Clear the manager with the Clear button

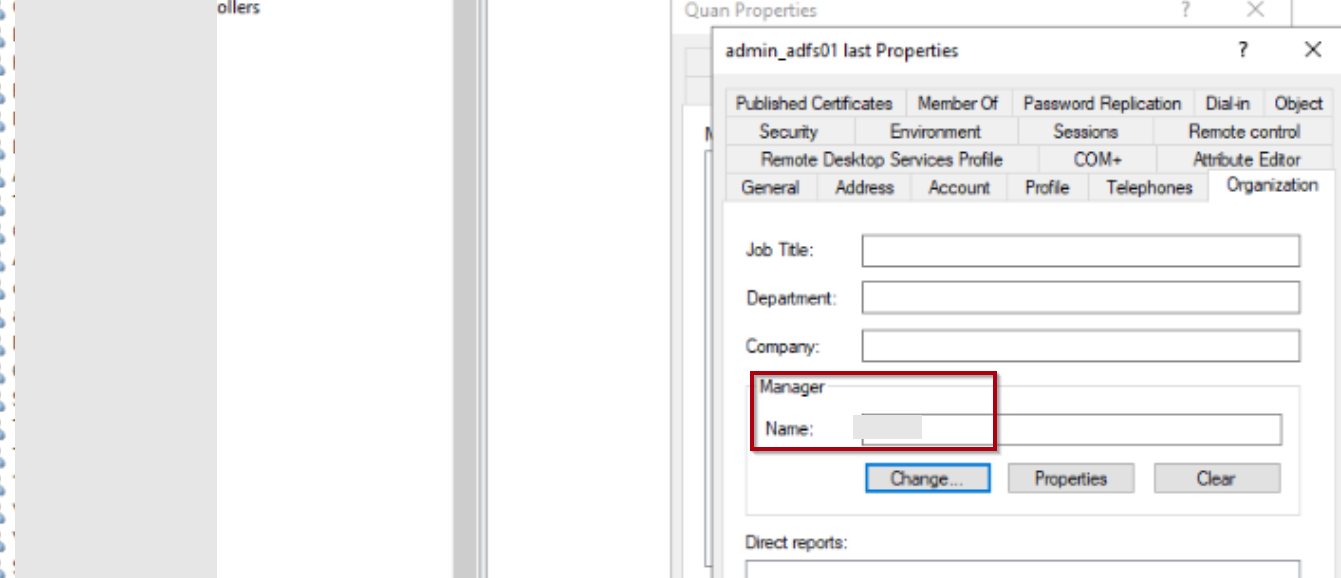(1216, 478)
